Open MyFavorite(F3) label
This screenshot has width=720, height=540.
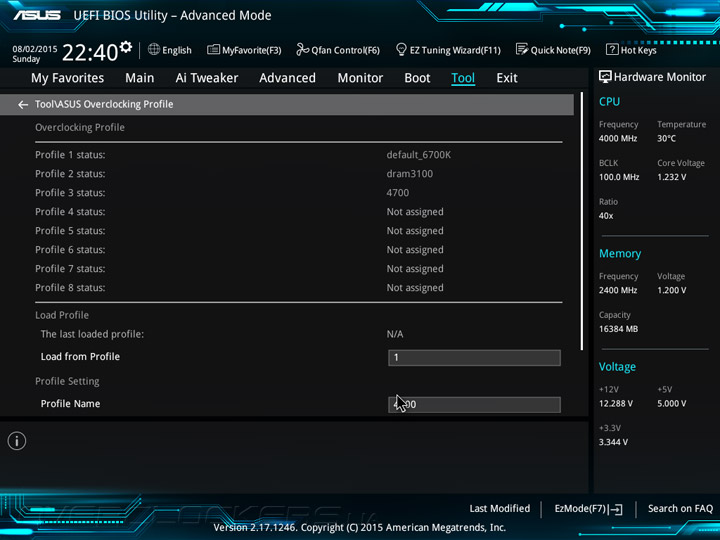click(x=252, y=50)
